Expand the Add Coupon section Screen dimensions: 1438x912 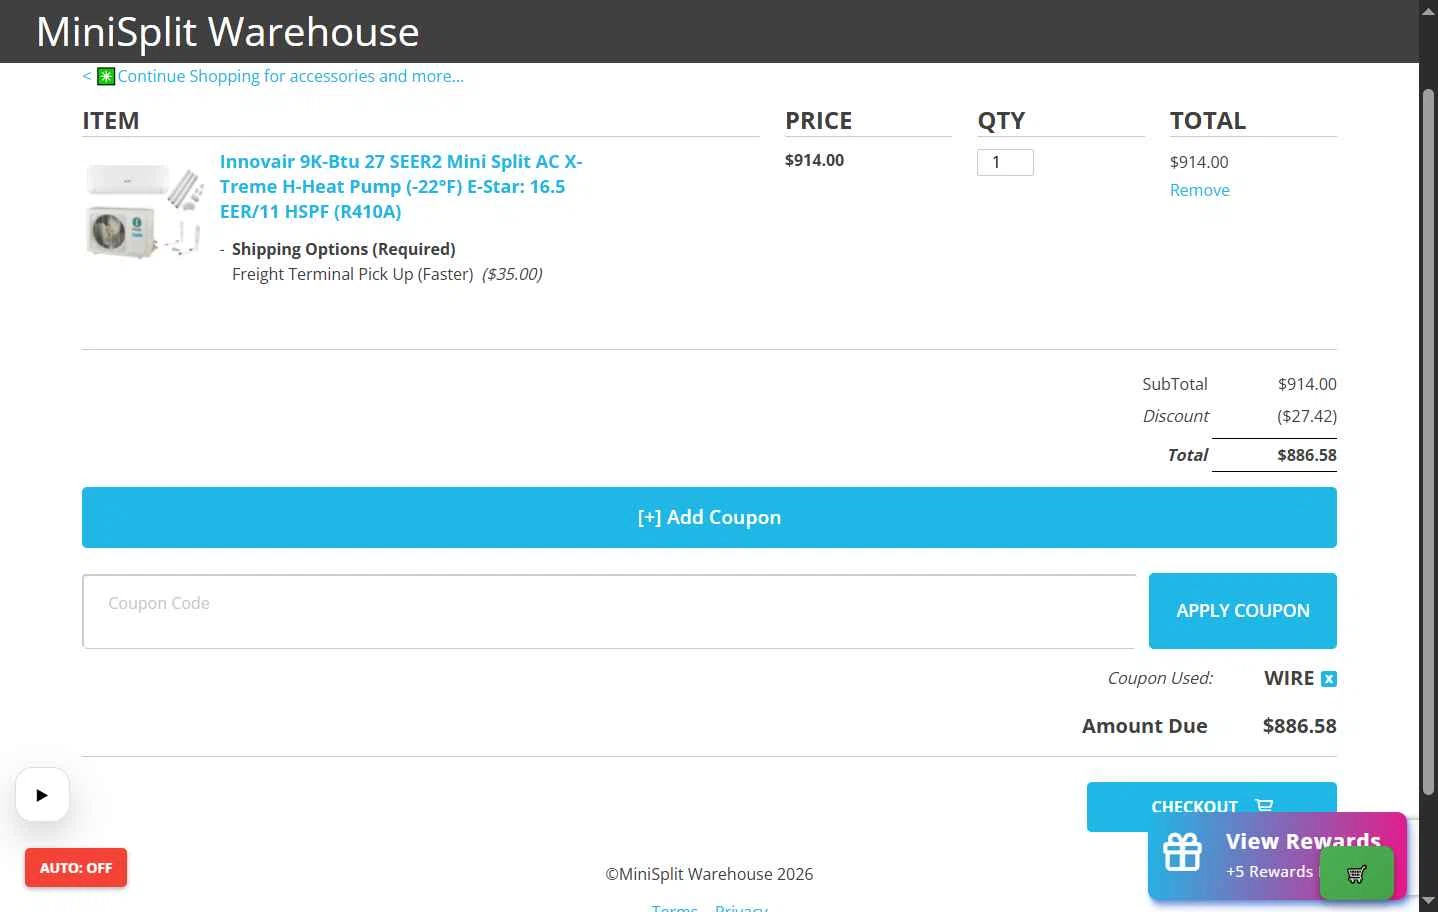coord(709,517)
